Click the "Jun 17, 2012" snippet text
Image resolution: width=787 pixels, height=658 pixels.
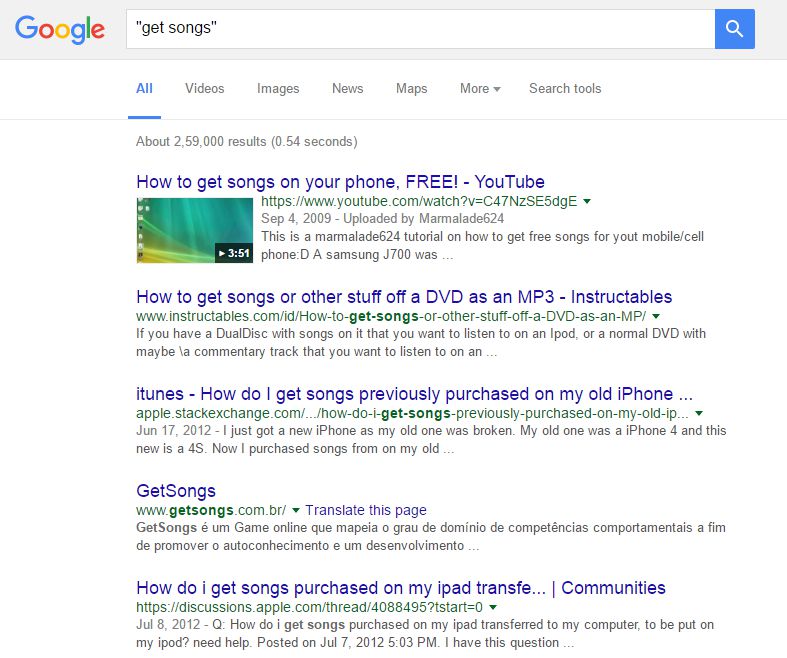coord(431,439)
